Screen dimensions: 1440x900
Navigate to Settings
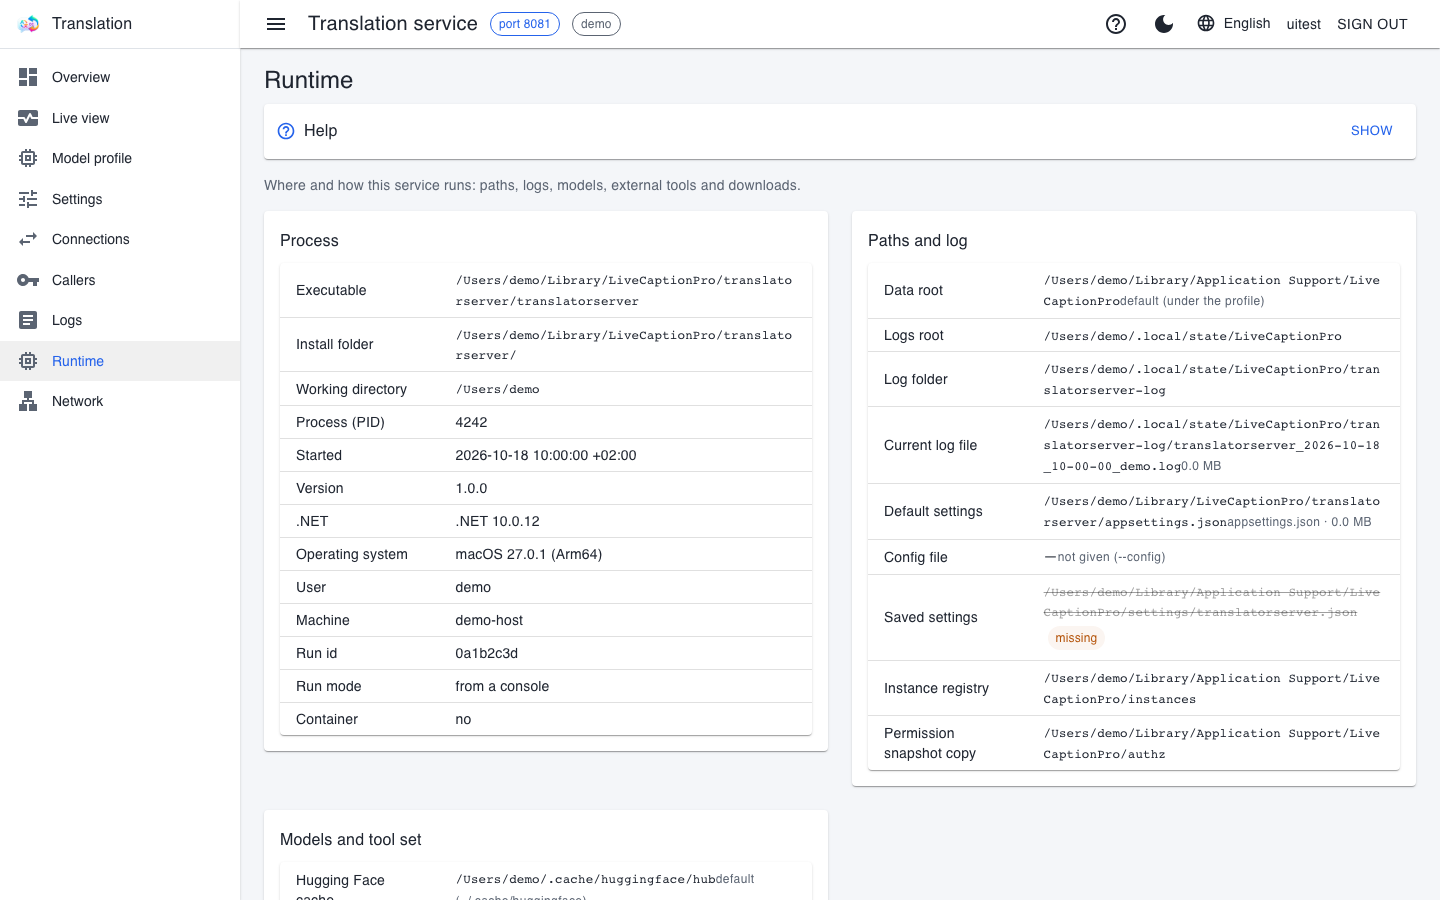pos(120,199)
